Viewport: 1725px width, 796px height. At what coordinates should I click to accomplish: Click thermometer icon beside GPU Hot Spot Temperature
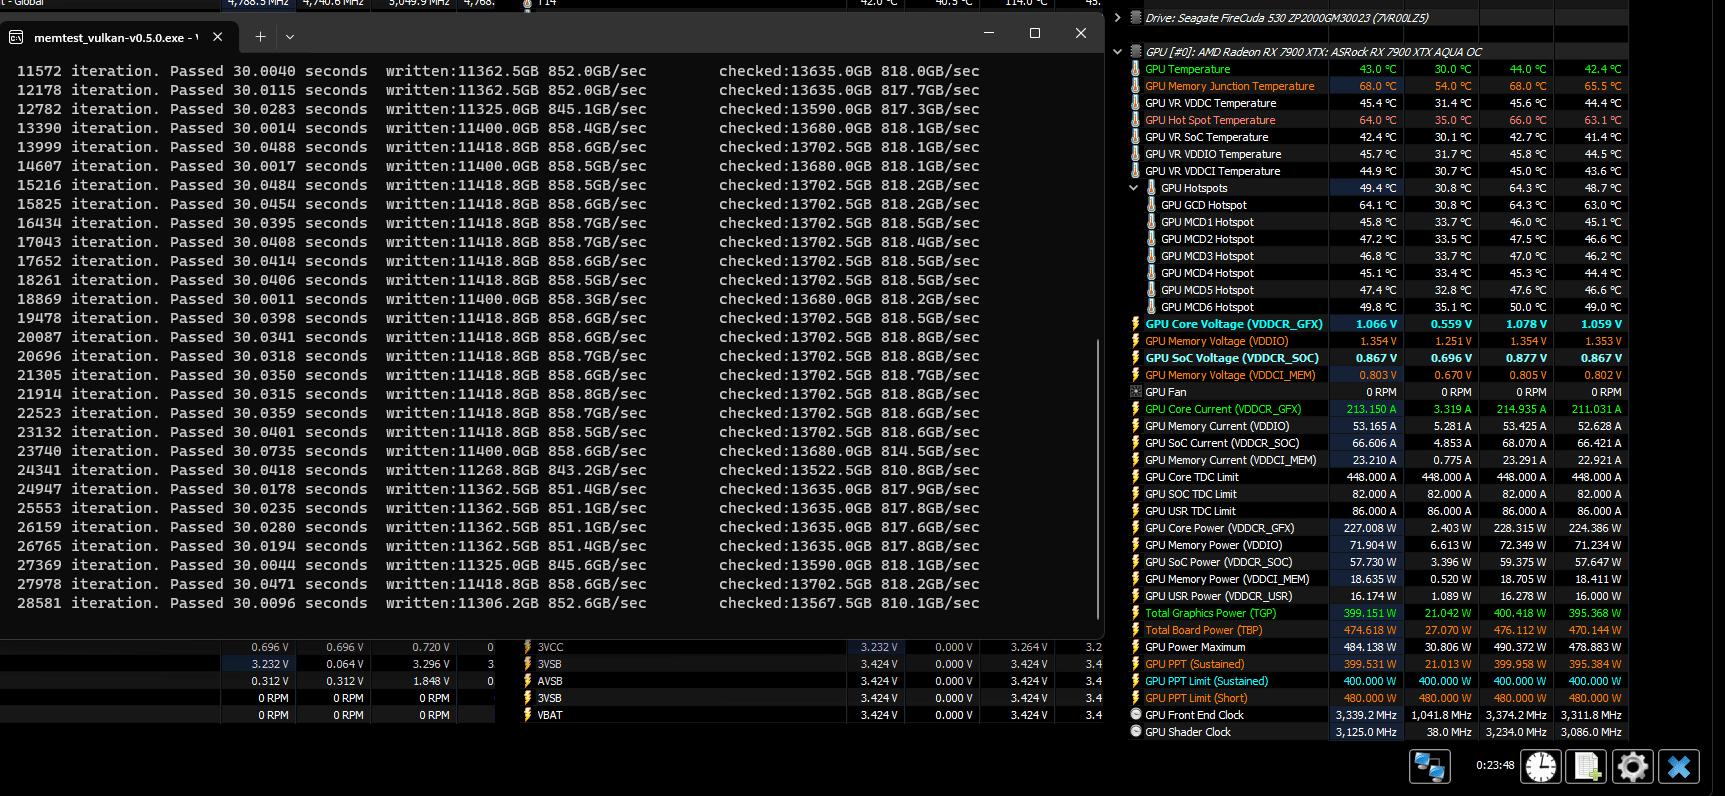click(x=1135, y=120)
